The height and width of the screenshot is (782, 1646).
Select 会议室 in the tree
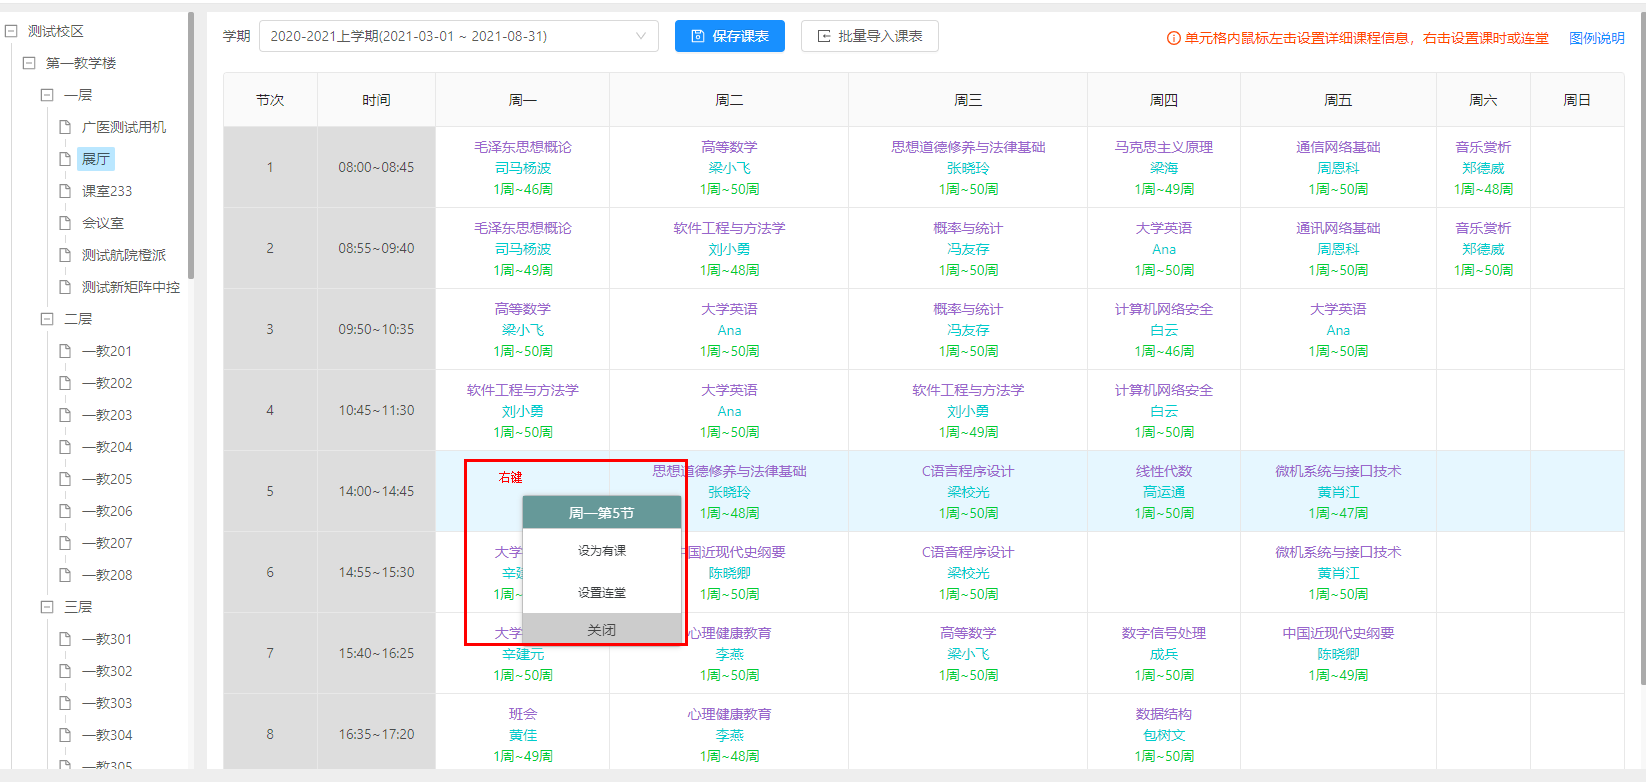[103, 223]
